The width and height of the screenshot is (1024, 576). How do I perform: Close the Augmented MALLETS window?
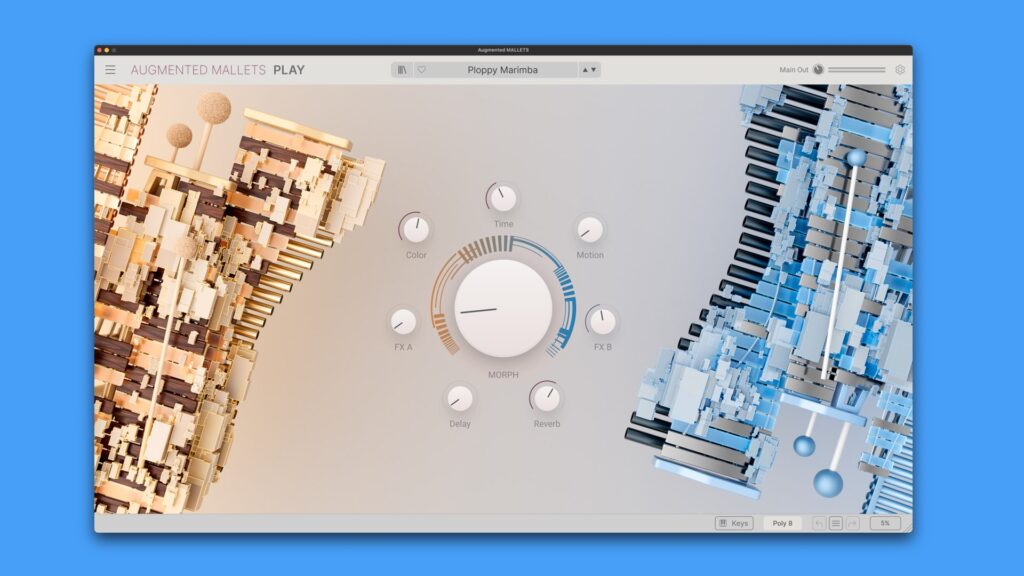tap(99, 50)
